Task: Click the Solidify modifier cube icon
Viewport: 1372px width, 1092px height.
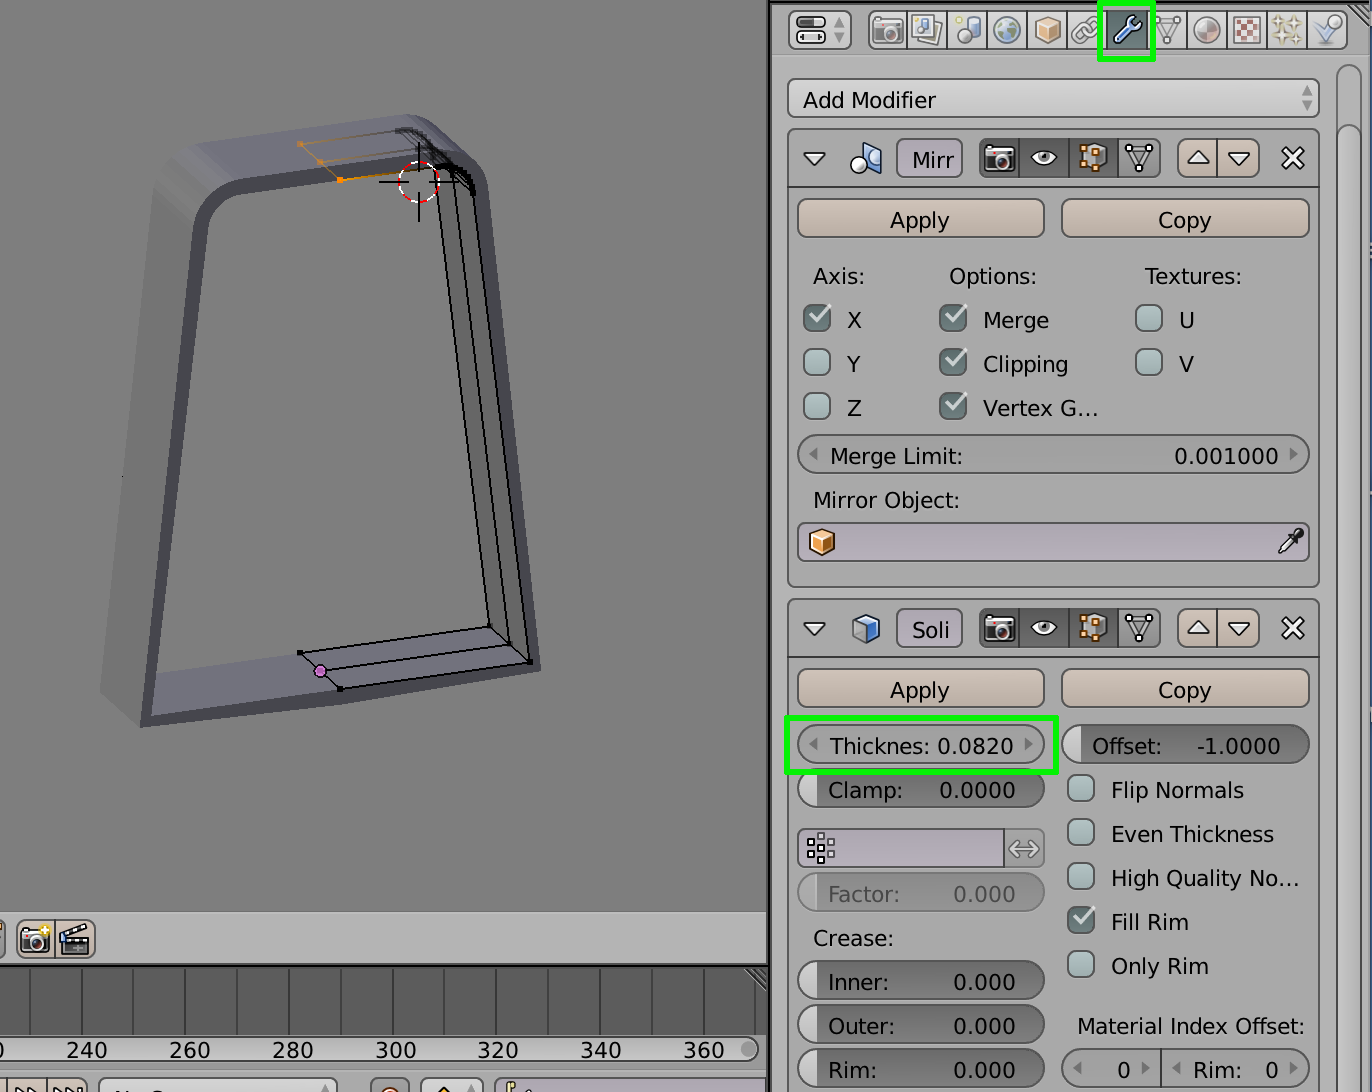Action: (x=866, y=629)
